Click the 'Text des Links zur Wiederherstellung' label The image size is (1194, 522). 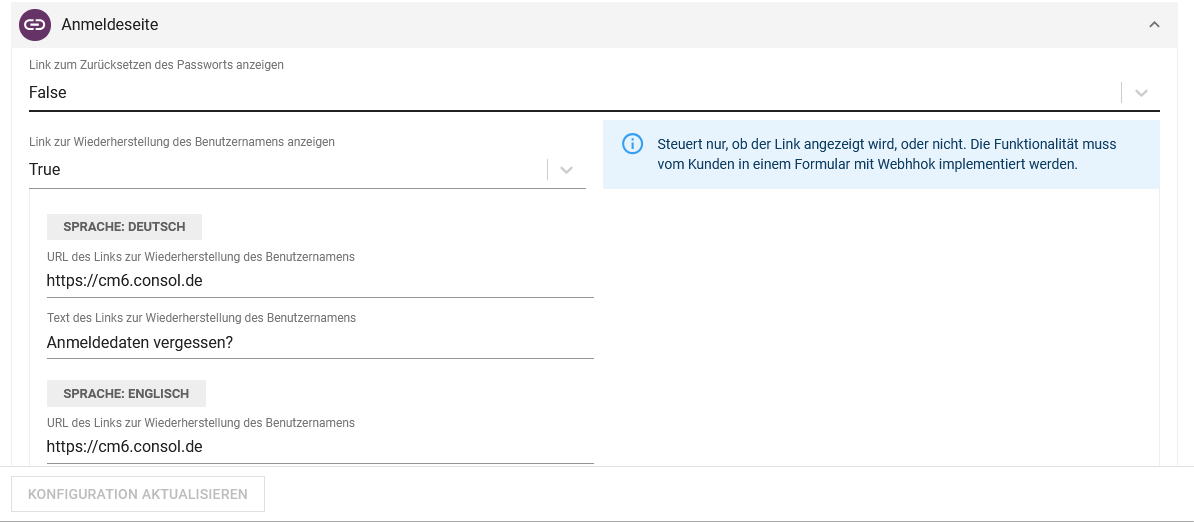click(x=201, y=318)
